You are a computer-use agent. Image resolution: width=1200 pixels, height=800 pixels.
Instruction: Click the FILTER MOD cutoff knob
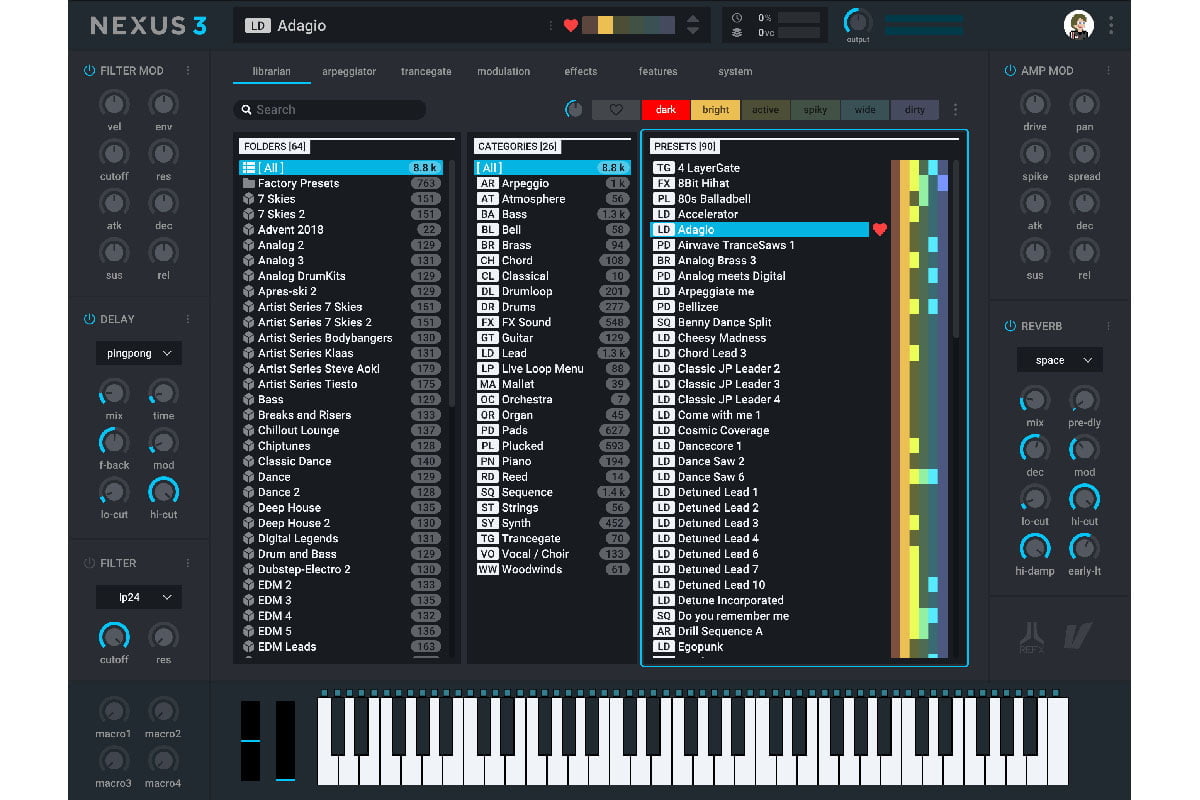[114, 153]
